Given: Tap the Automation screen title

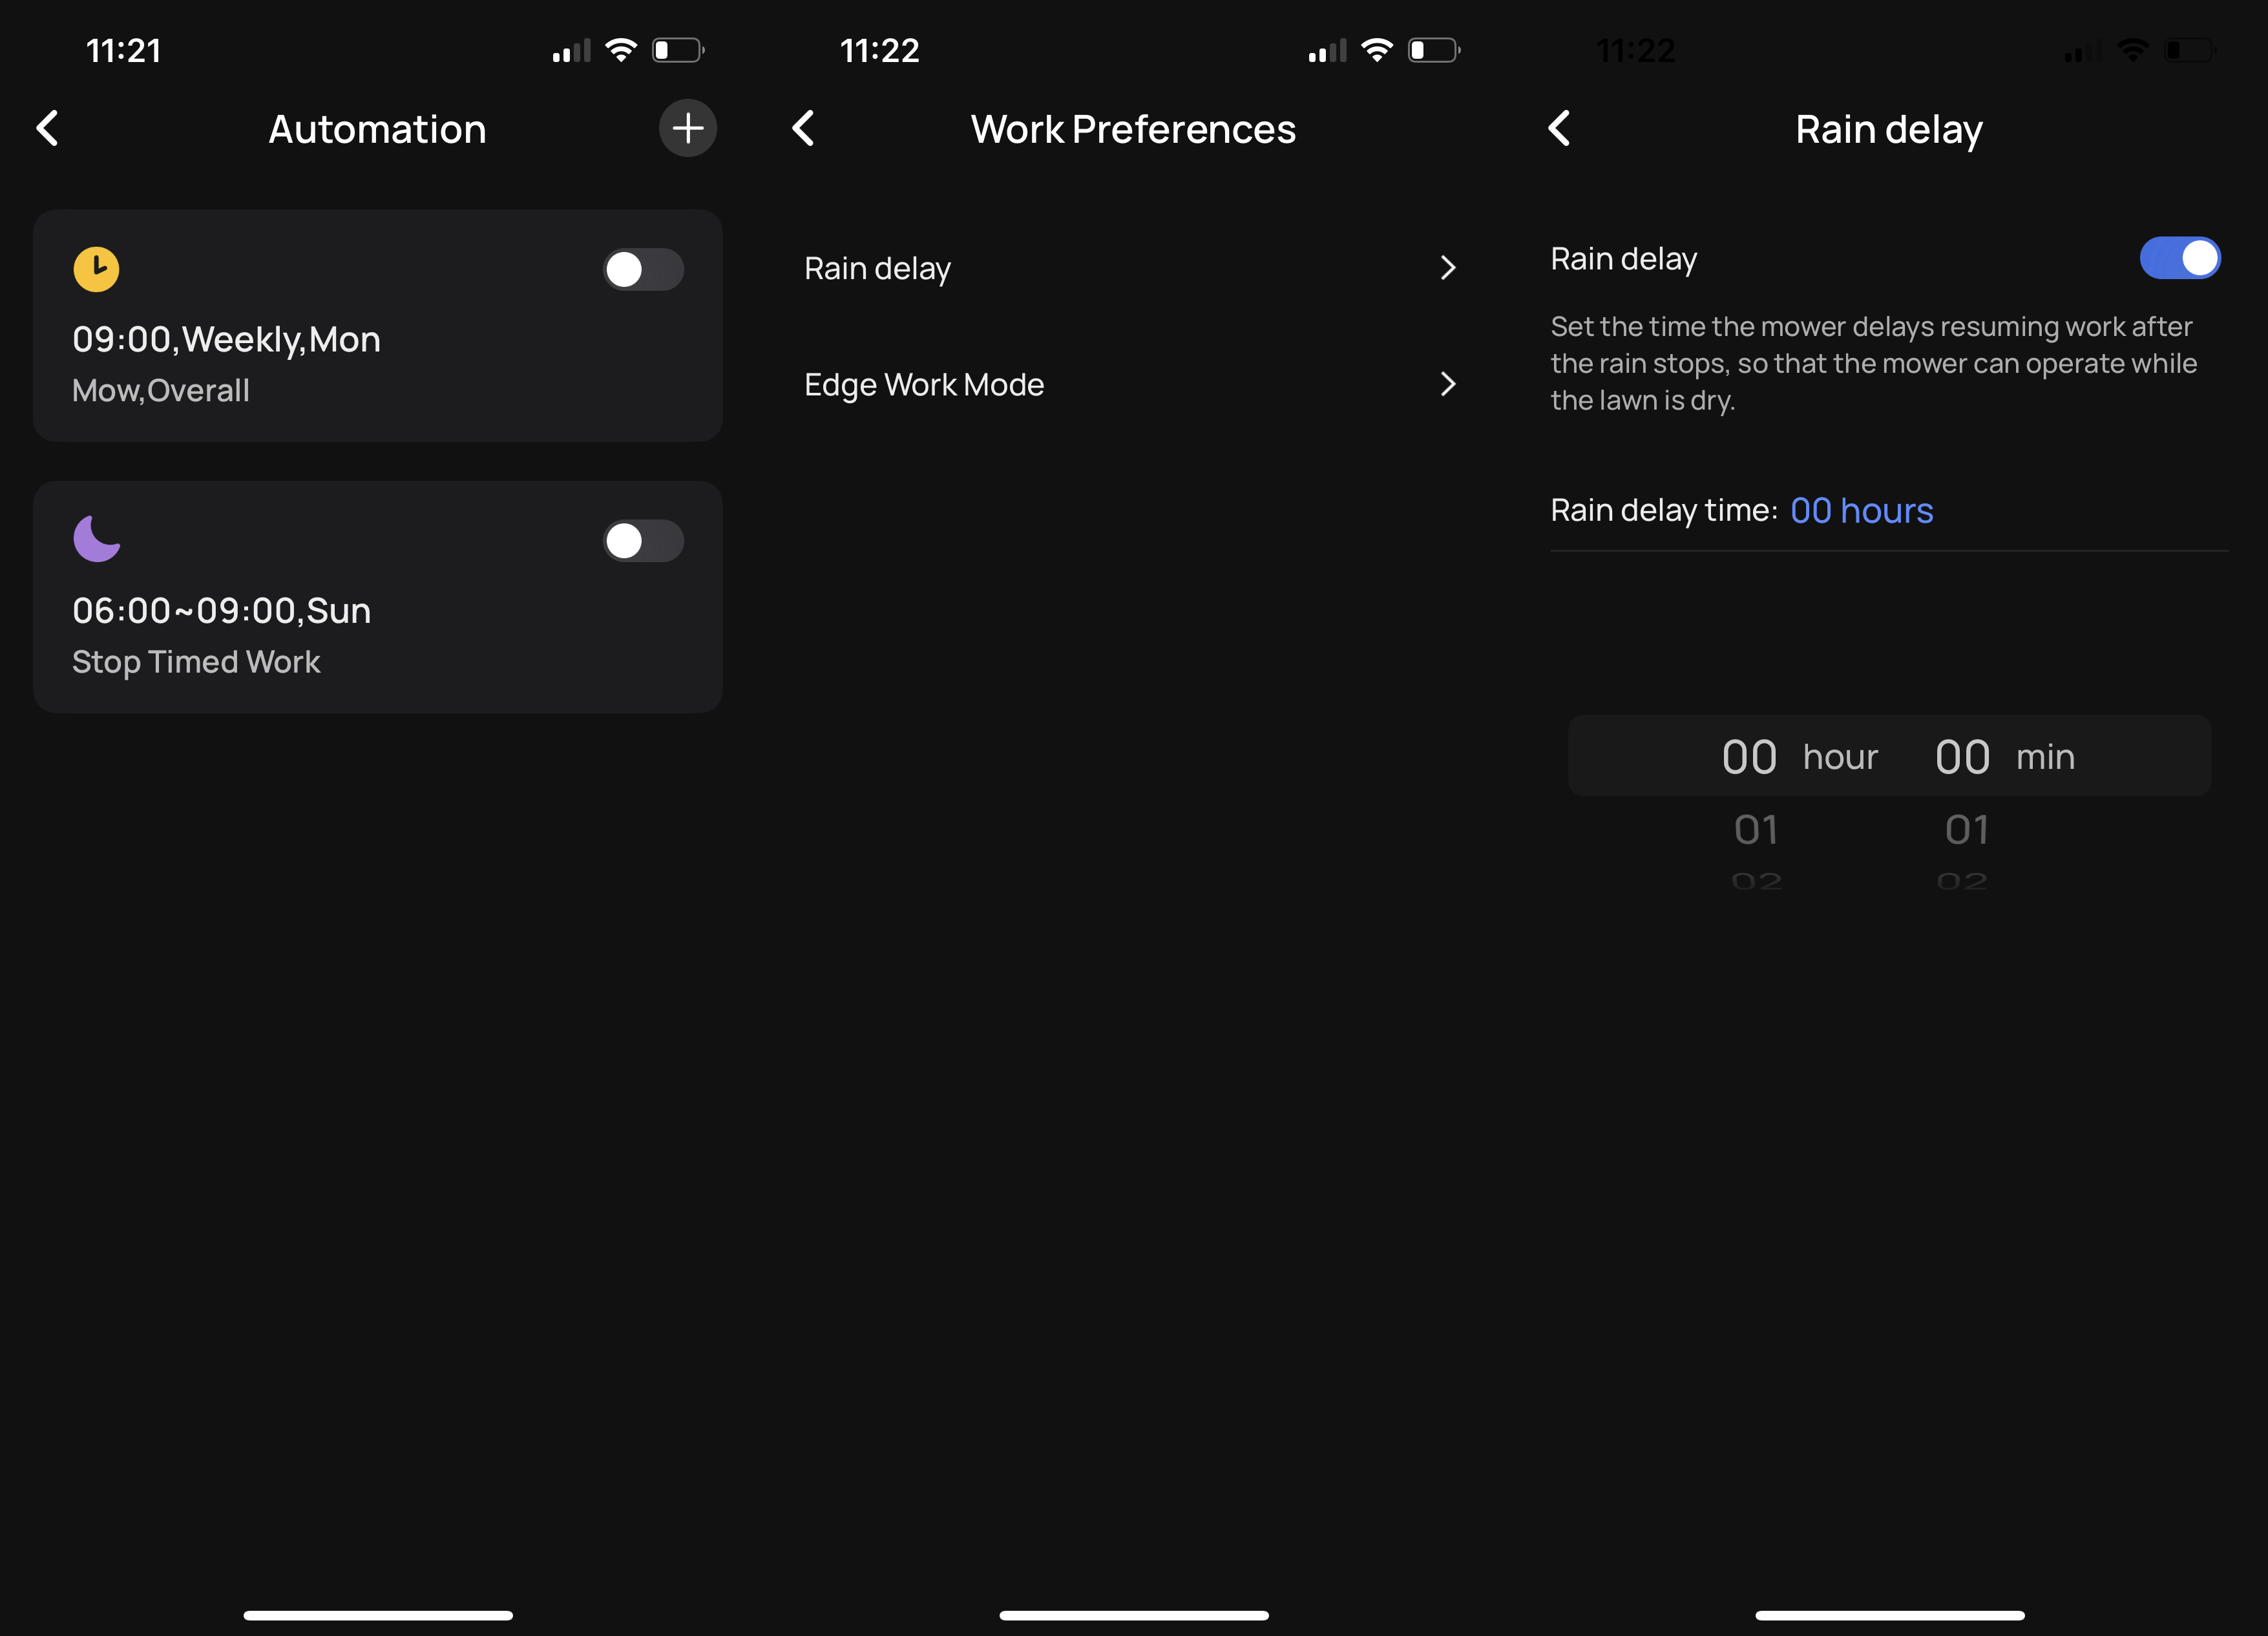Looking at the screenshot, I should coord(377,129).
